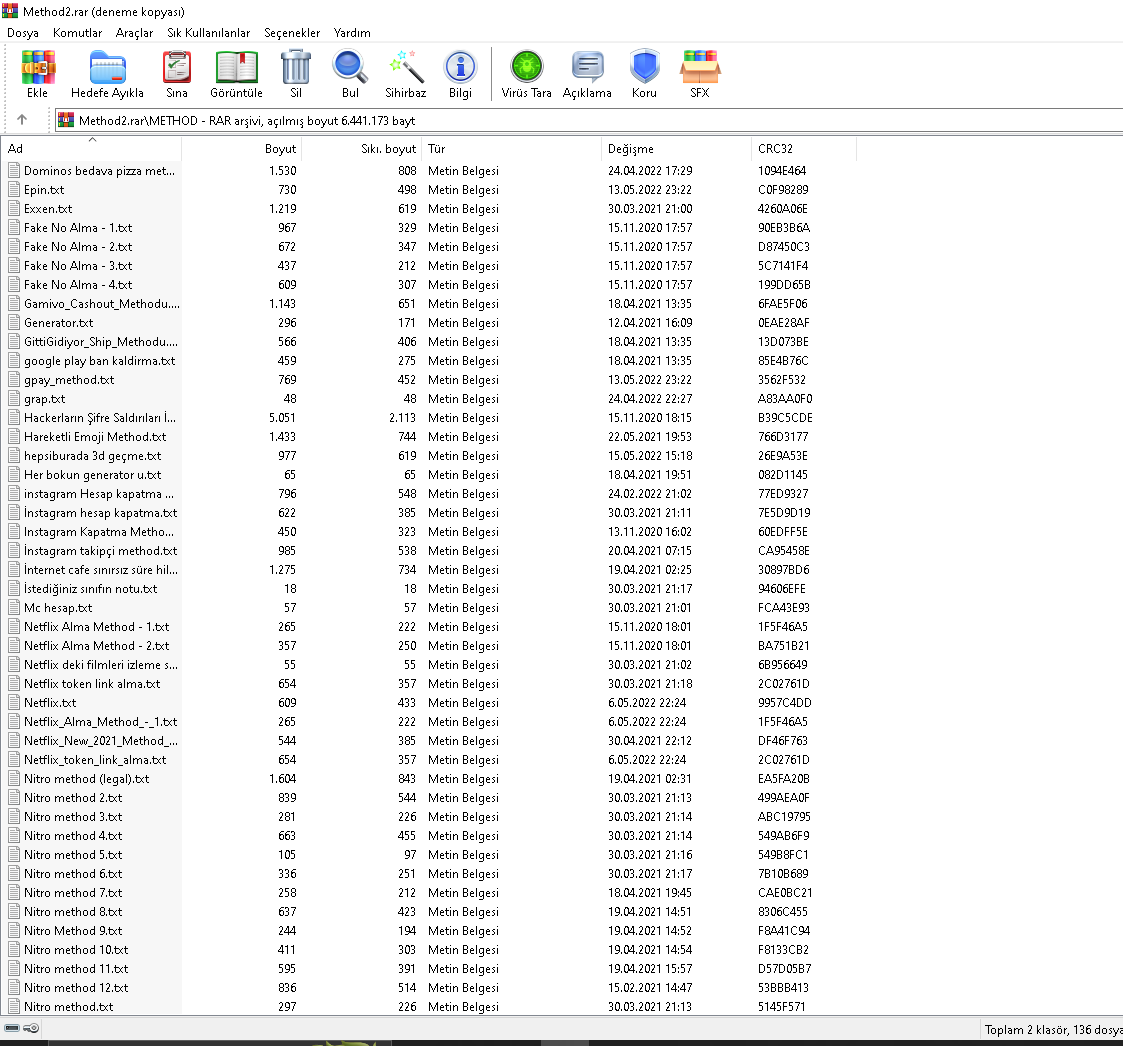The height and width of the screenshot is (1046, 1123).
Task: Click file icon of Epin.txt
Action: 14,190
